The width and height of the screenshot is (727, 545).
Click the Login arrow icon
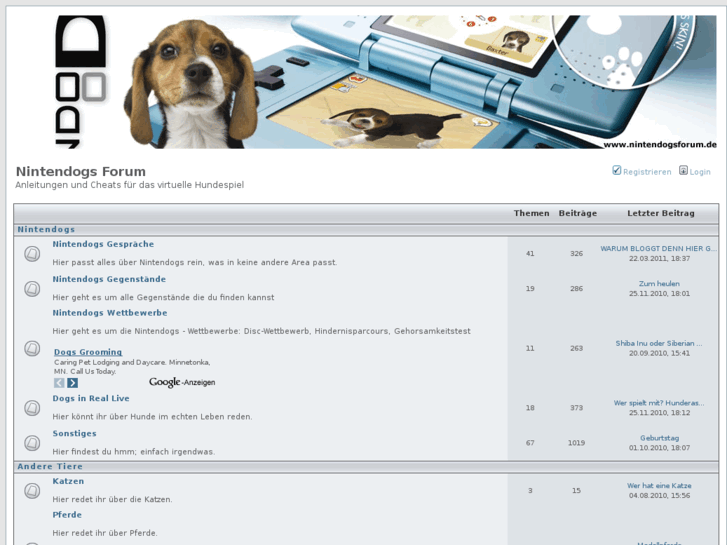pyautogui.click(x=683, y=170)
